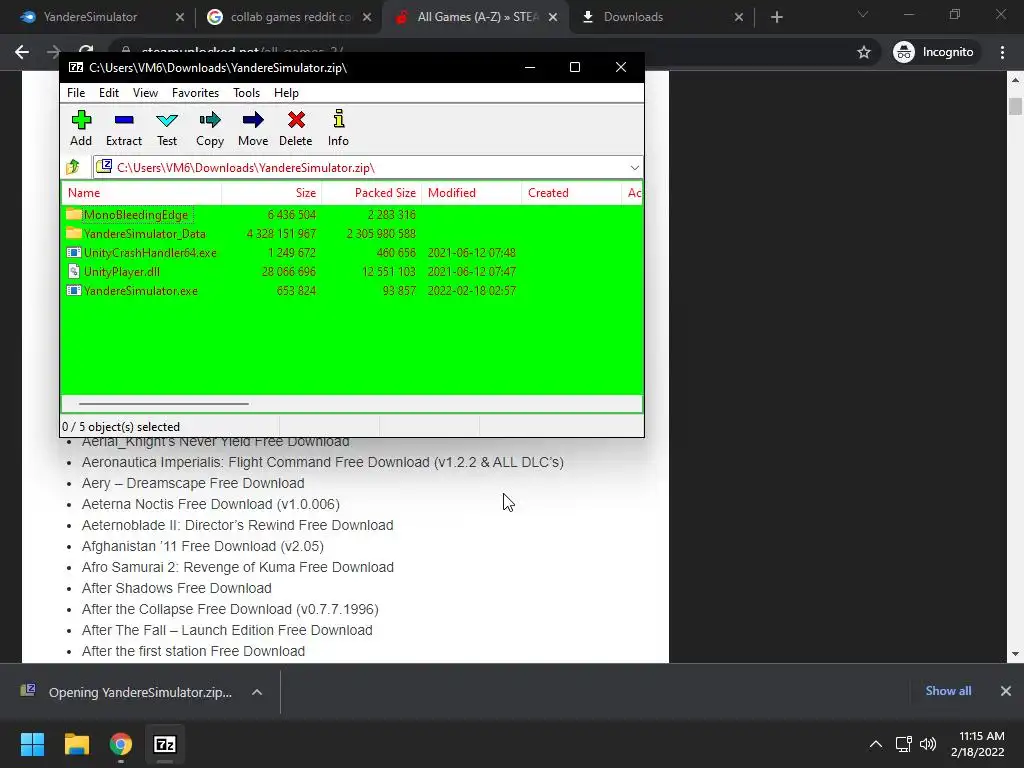Open After Shadows Free Download link
1024x768 pixels.
pos(176,588)
